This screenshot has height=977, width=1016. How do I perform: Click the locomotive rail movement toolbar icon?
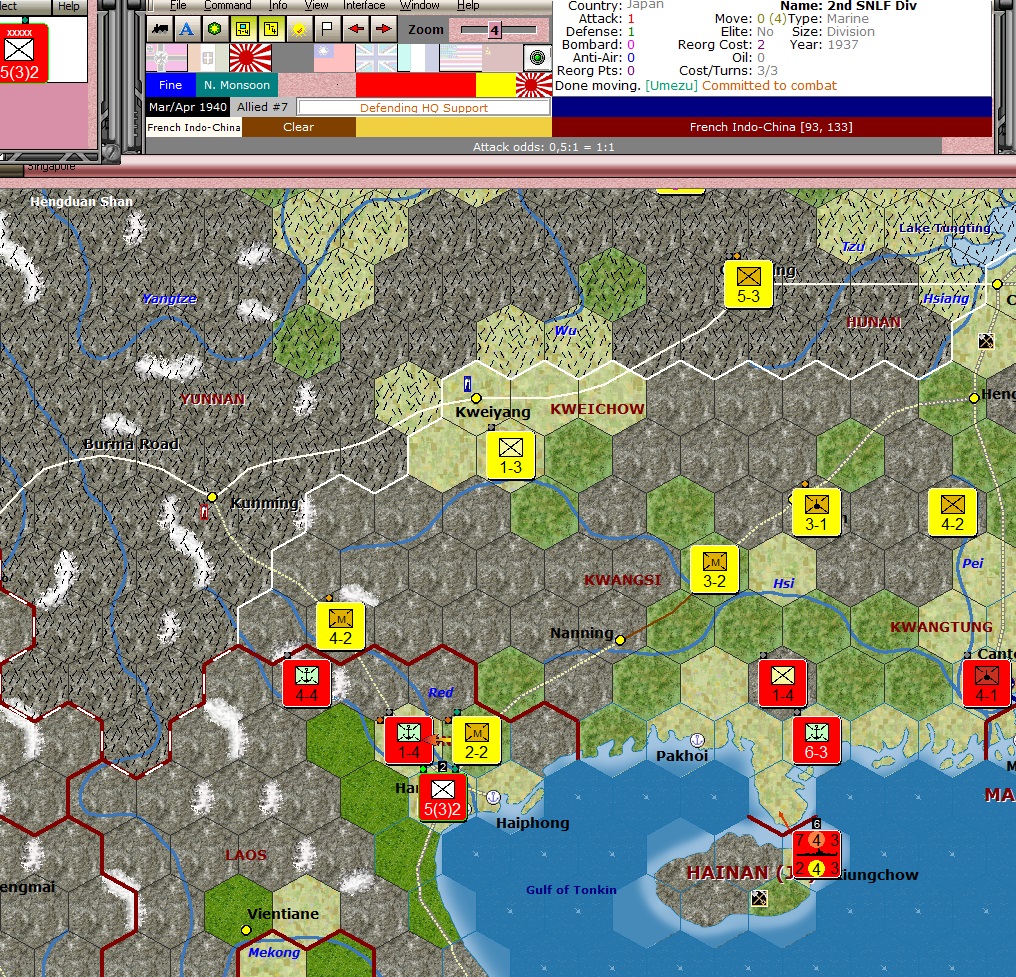coord(159,29)
